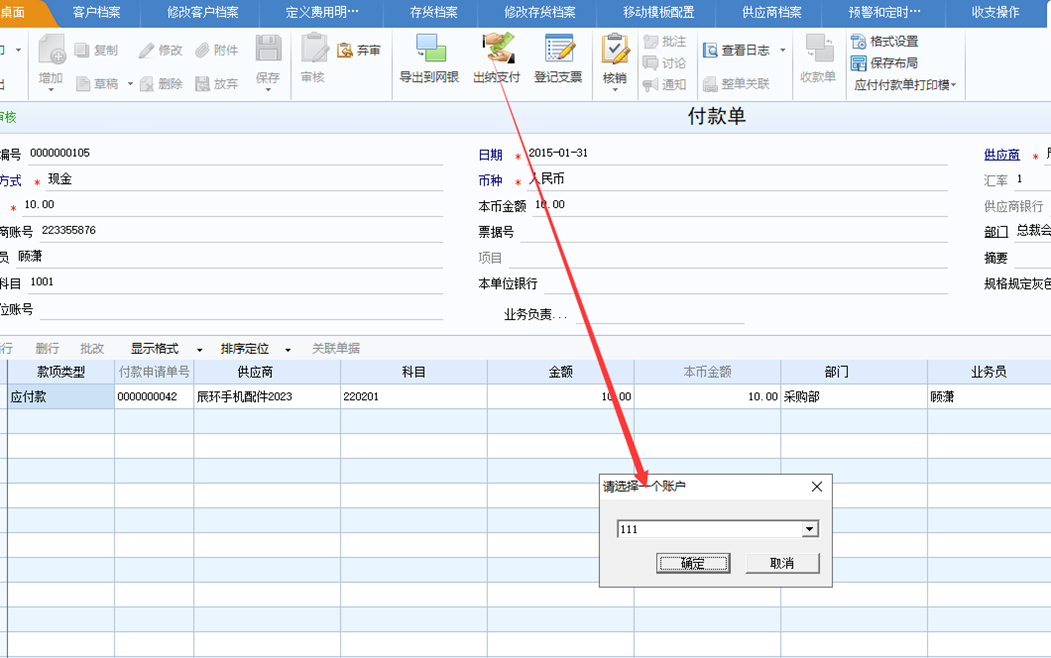
Task: Click the 弃审 unapprove icon
Action: click(x=359, y=50)
